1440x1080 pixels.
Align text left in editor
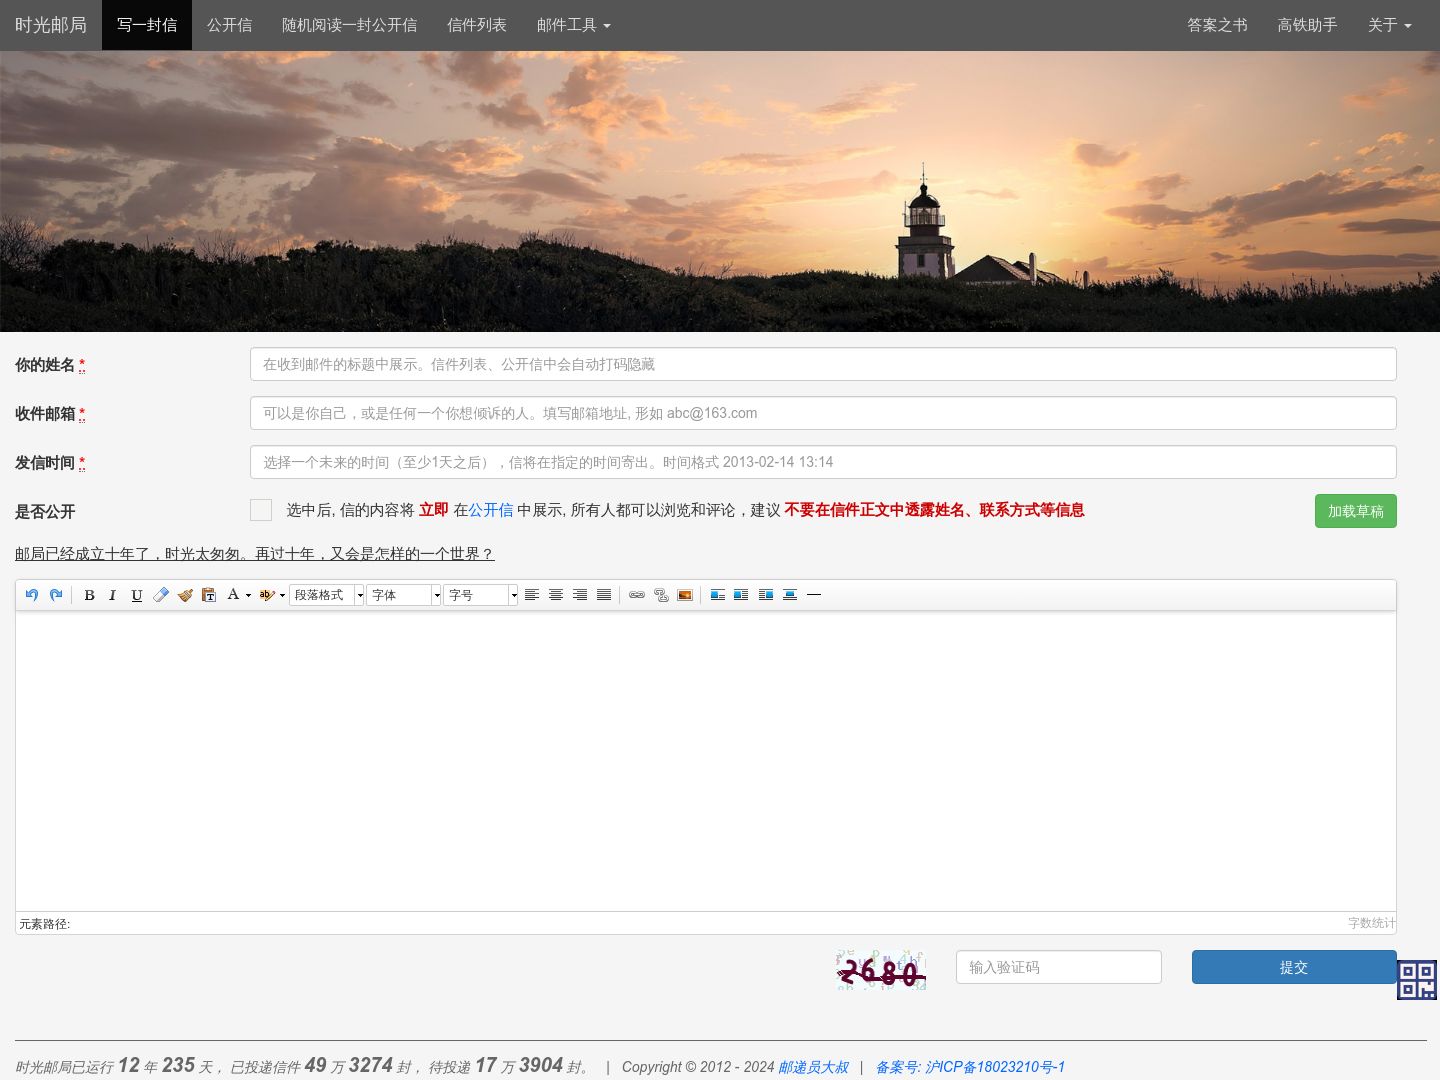click(x=532, y=595)
